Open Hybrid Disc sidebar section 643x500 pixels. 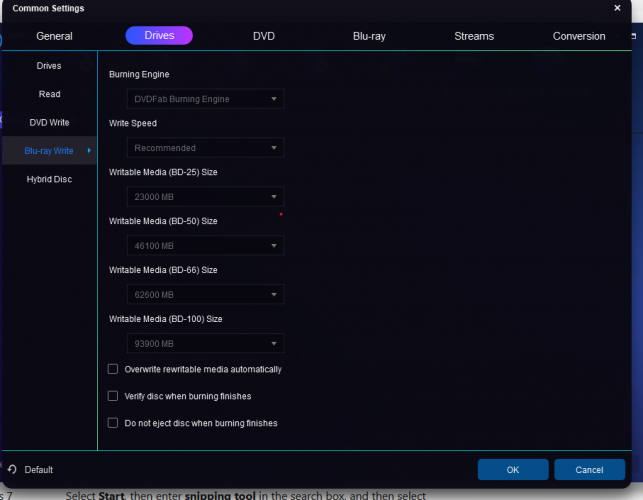pyautogui.click(x=49, y=179)
